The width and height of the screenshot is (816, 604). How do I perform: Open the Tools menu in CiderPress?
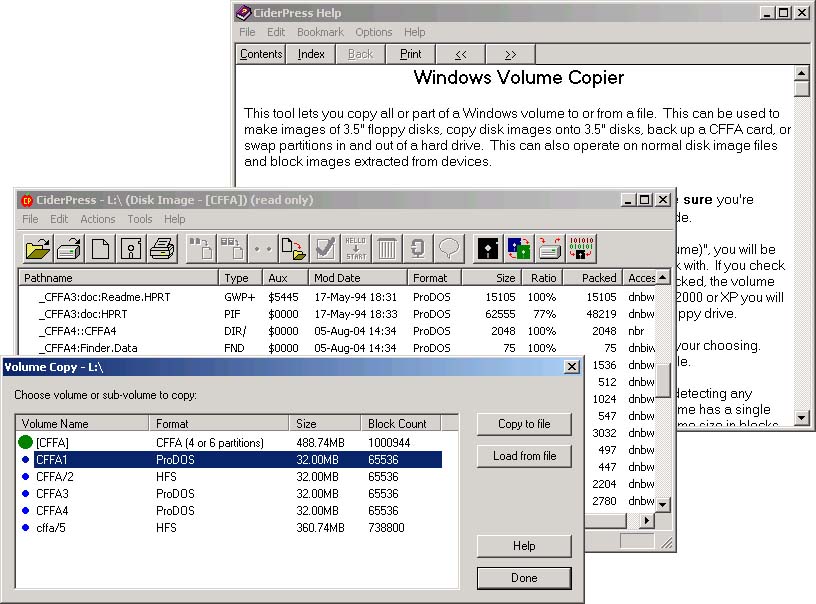pos(140,219)
